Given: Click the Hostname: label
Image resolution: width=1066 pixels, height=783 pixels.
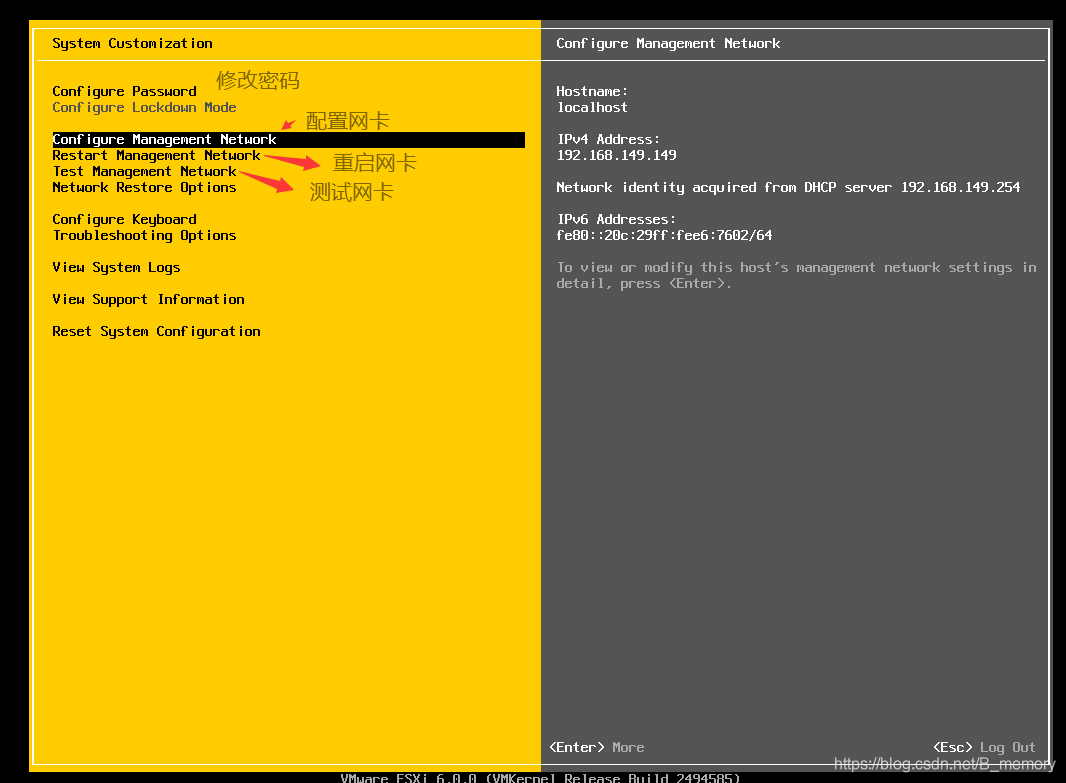Looking at the screenshot, I should pos(592,91).
